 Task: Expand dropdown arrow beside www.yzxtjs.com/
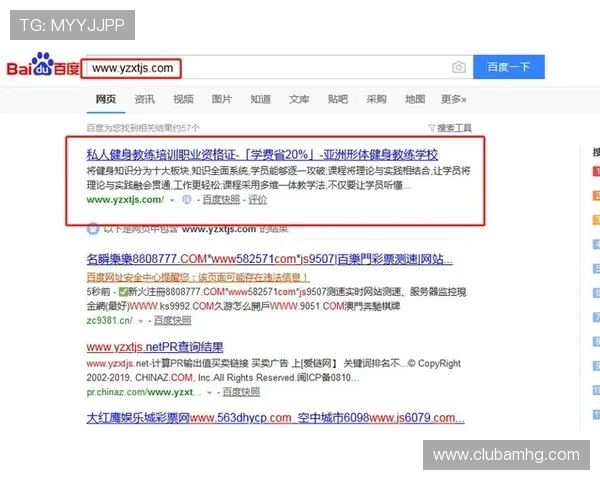pyautogui.click(x=172, y=200)
